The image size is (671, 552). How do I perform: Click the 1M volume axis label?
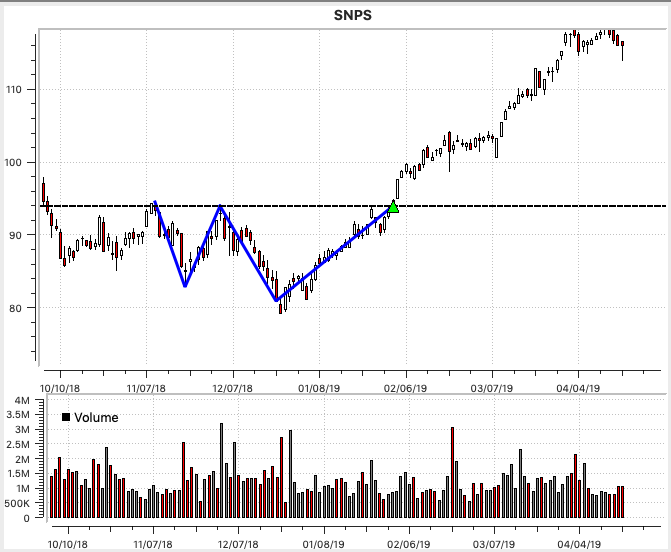click(x=22, y=489)
